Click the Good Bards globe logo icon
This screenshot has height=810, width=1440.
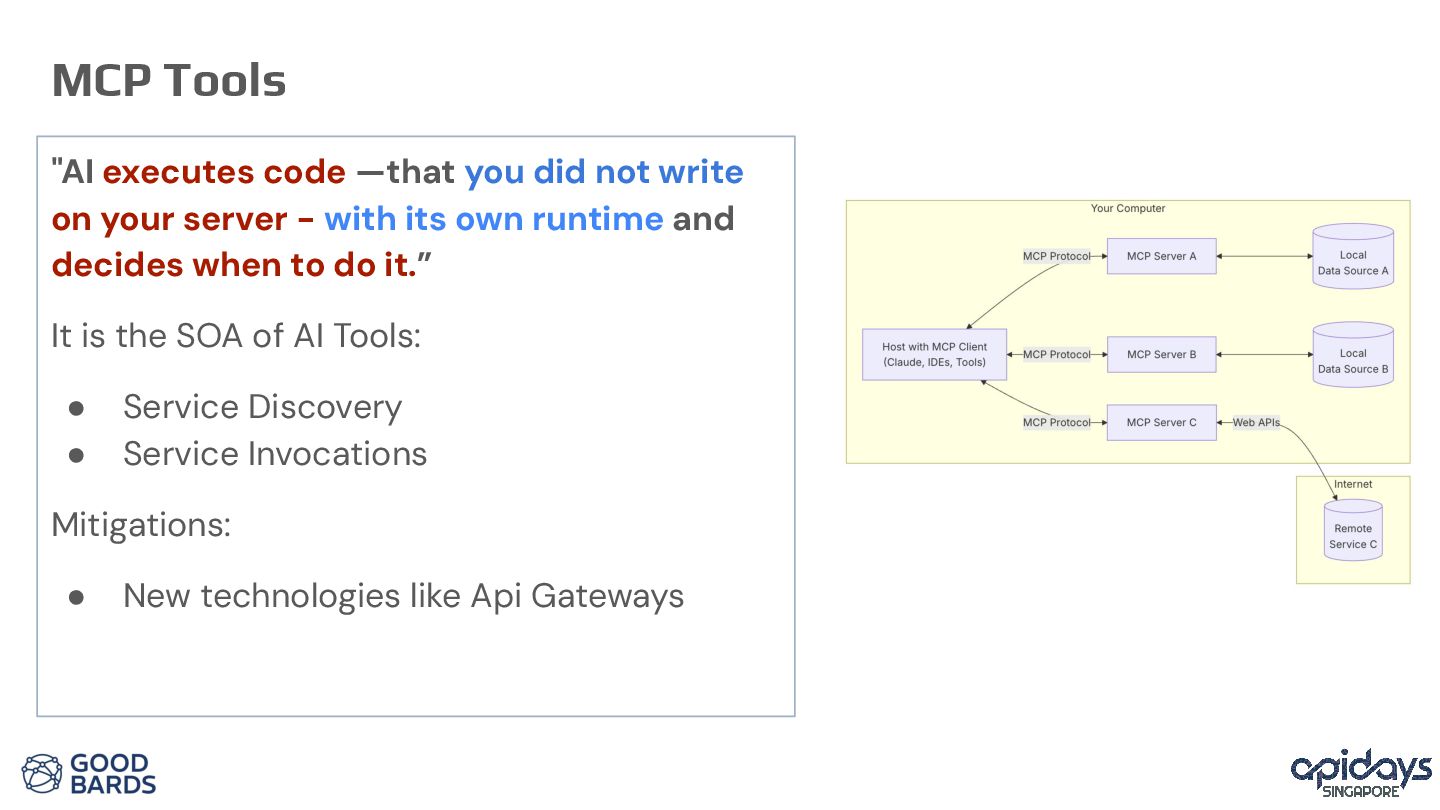[42, 774]
